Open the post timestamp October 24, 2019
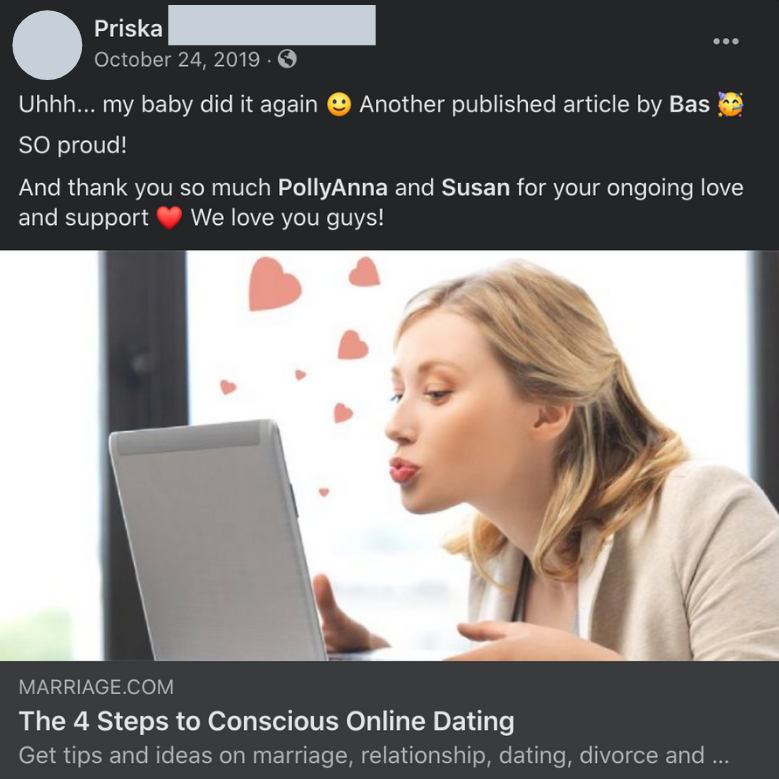Screen dimensions: 779x779 (177, 60)
